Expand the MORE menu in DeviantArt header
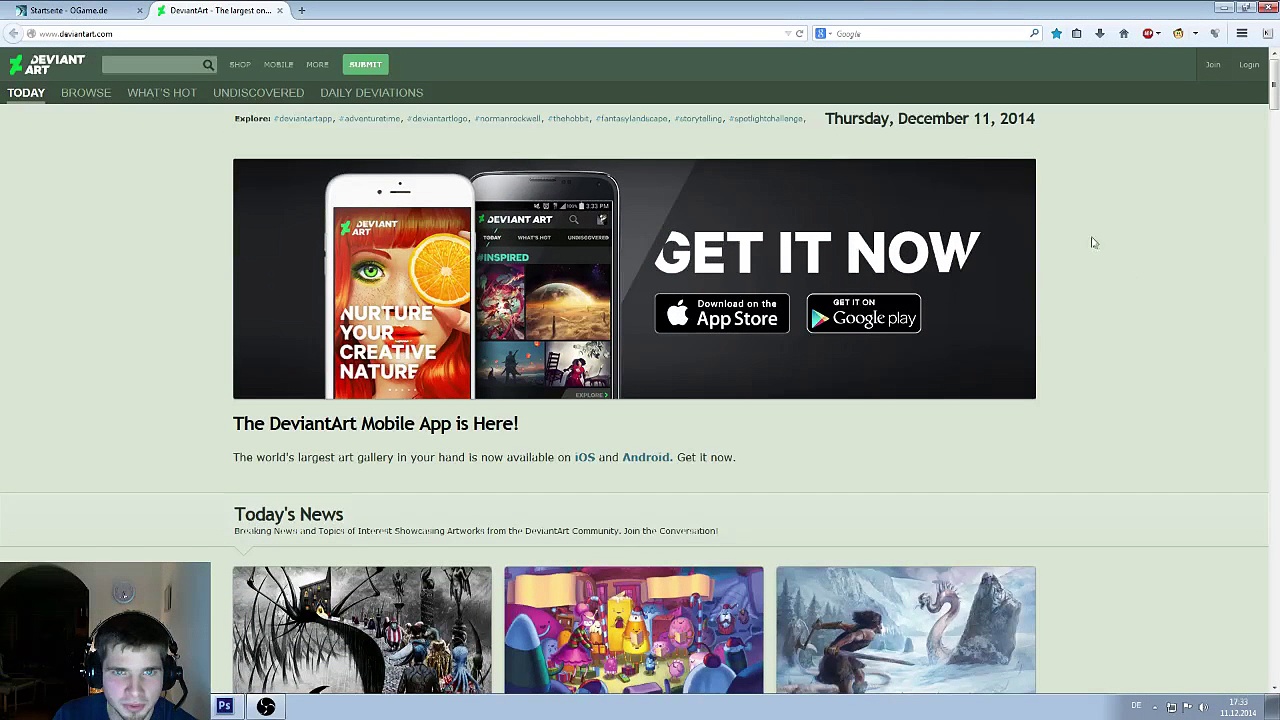 tap(317, 65)
